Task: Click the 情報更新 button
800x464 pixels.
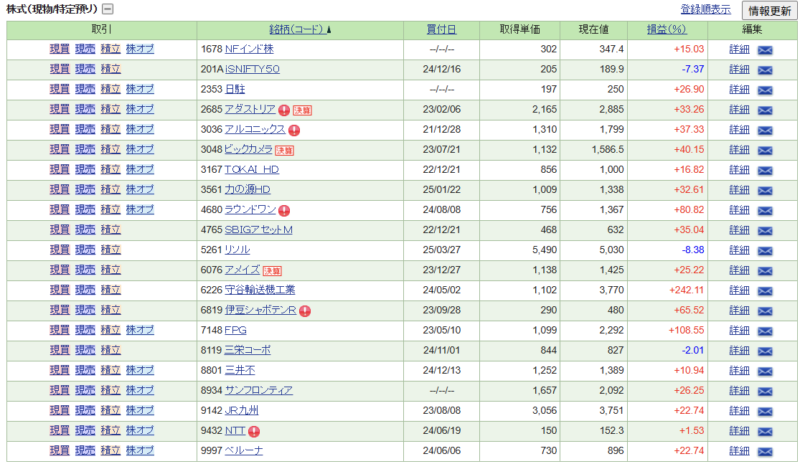Action: [x=769, y=10]
